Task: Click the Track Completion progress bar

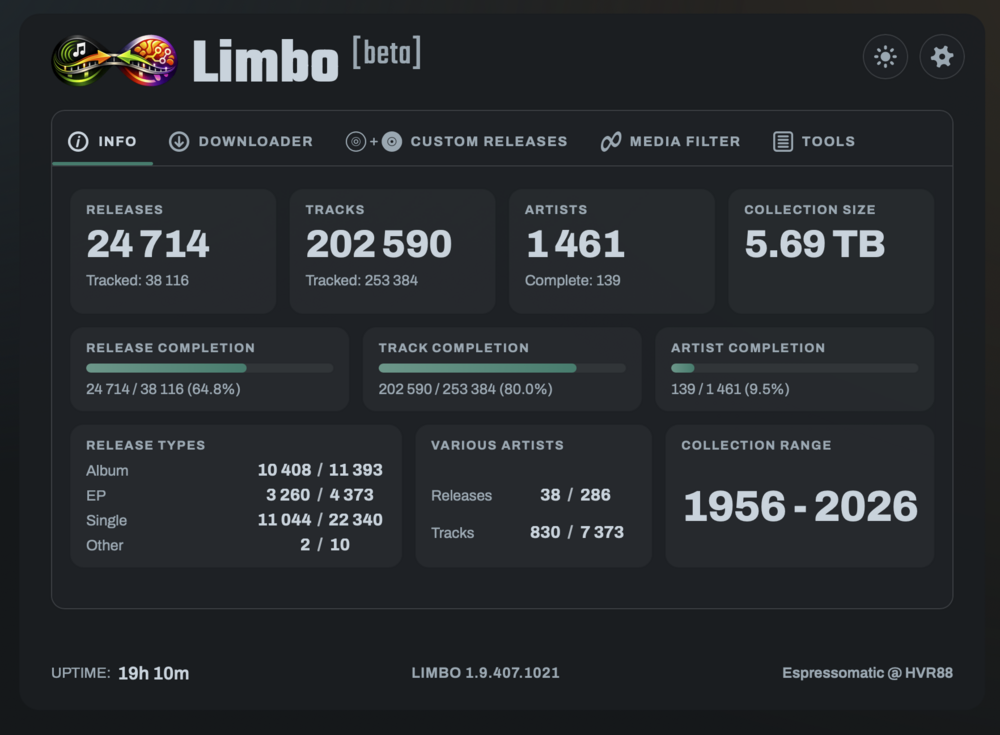Action: coord(502,368)
